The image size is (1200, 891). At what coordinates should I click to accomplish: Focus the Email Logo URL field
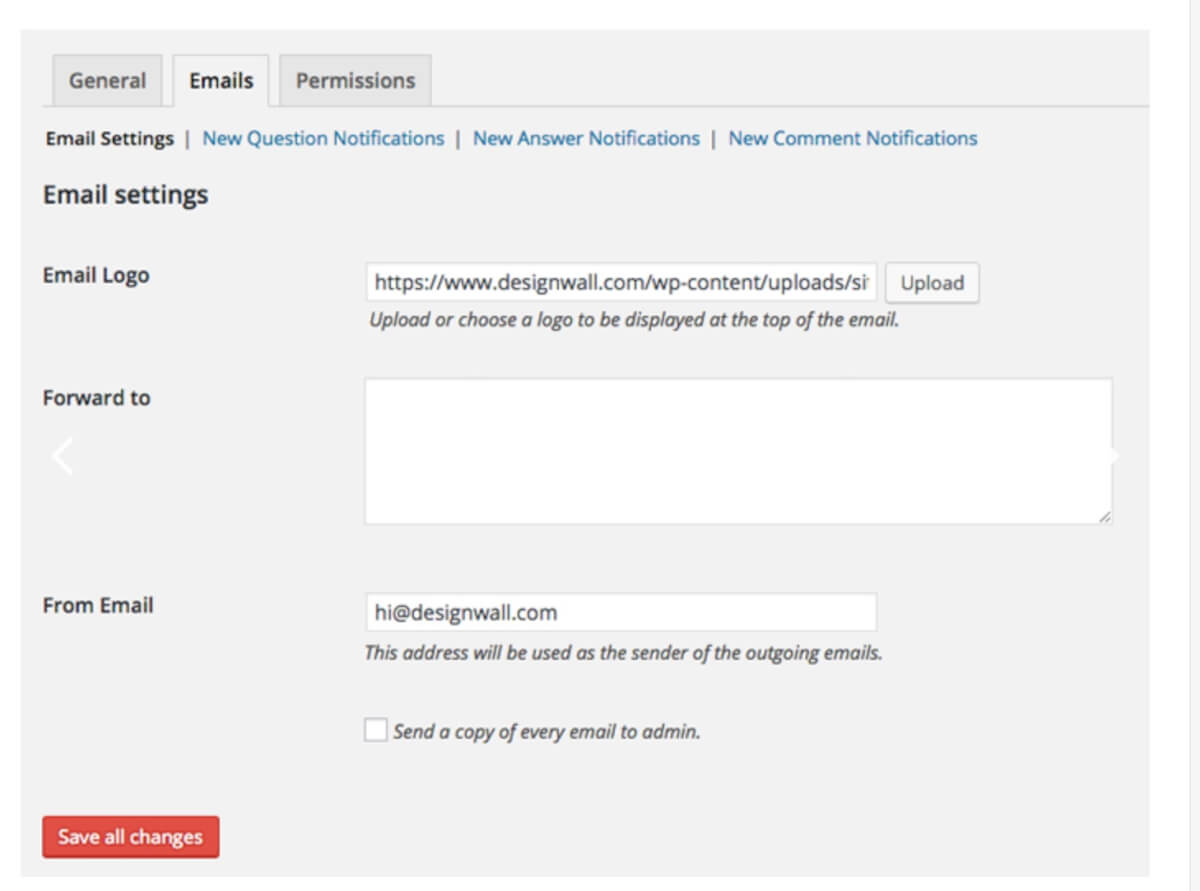point(620,282)
